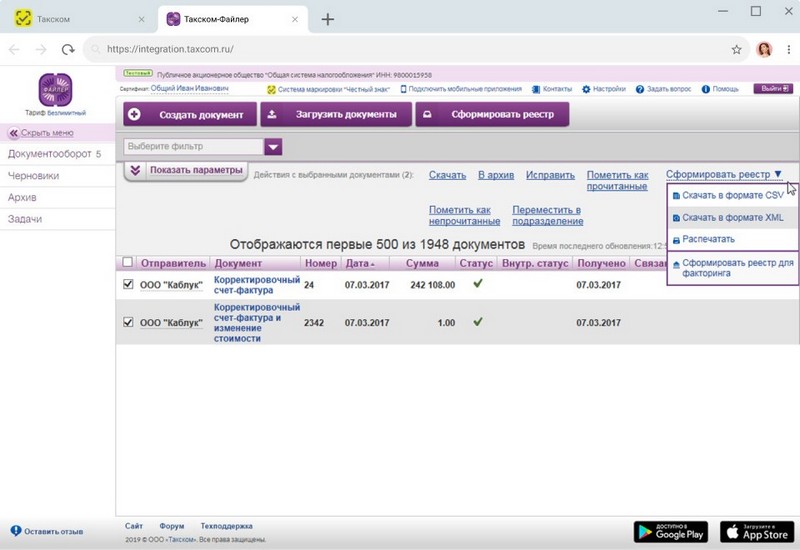Uncheck the document number 24 row checkbox
The width and height of the screenshot is (800, 550).
tap(127, 284)
